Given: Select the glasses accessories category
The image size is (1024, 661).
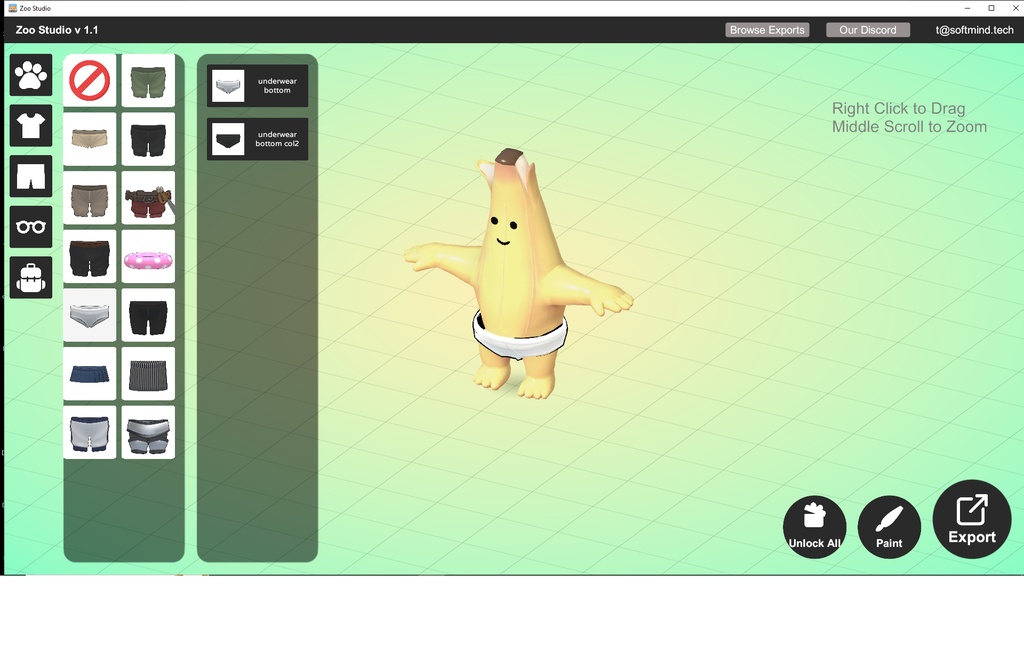Looking at the screenshot, I should coord(30,227).
